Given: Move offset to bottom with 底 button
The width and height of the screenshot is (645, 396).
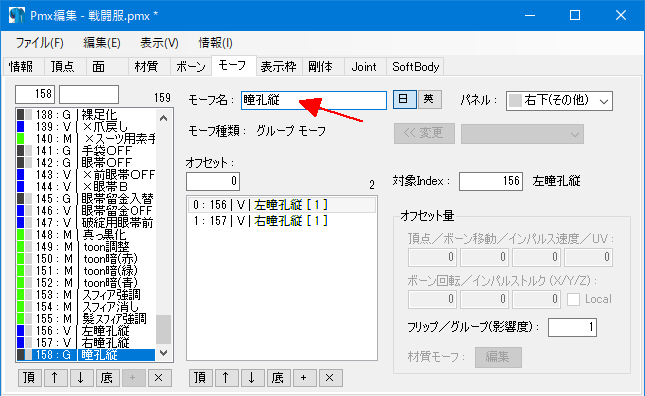Looking at the screenshot, I should [278, 377].
